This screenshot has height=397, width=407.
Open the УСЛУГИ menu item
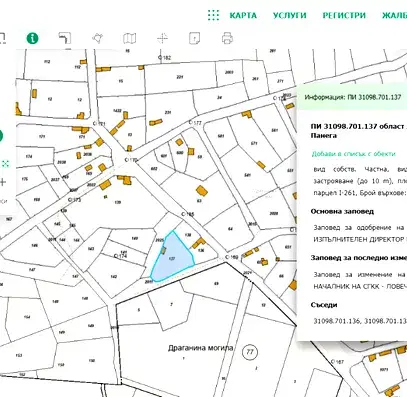coord(289,15)
